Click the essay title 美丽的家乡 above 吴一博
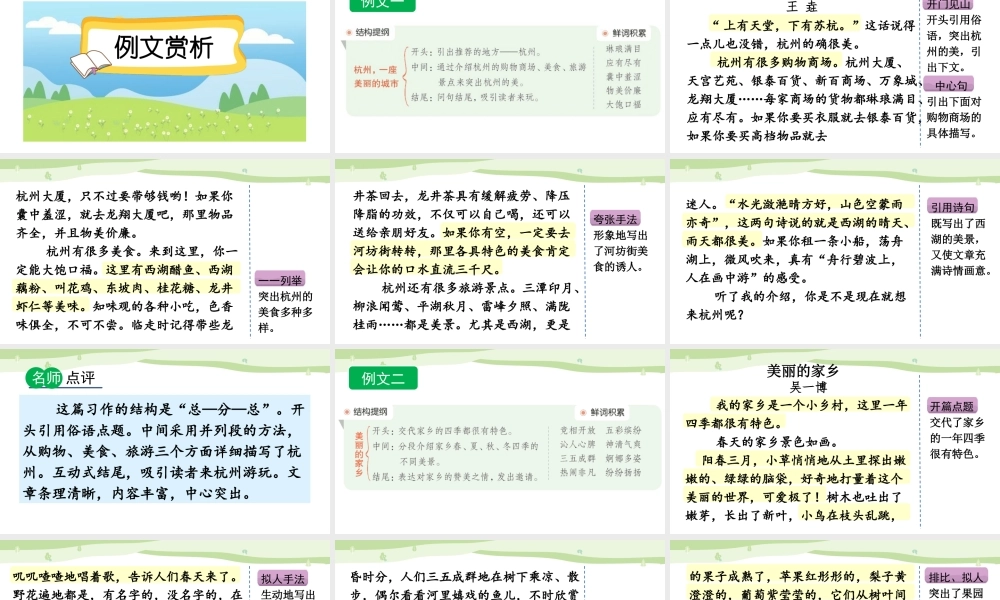This screenshot has height=600, width=1000. coord(802,370)
